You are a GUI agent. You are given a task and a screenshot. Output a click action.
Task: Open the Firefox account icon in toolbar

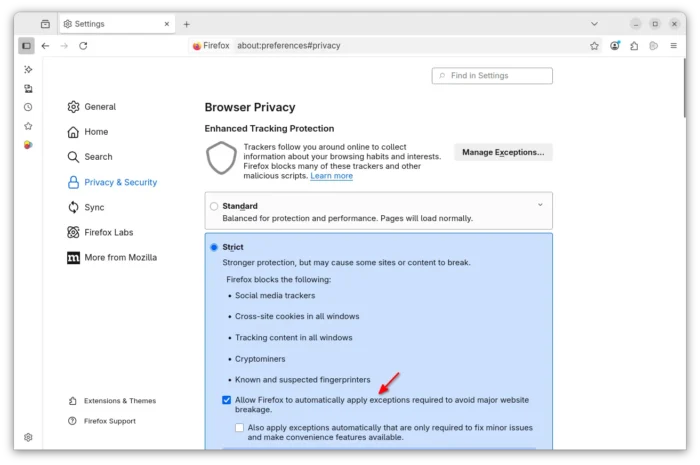[615, 46]
